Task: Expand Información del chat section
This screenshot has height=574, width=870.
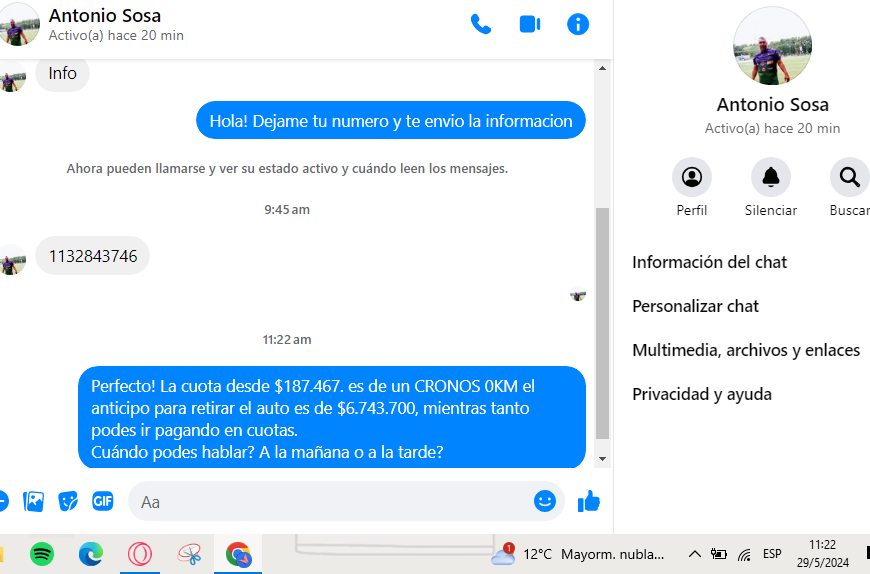Action: coord(709,262)
